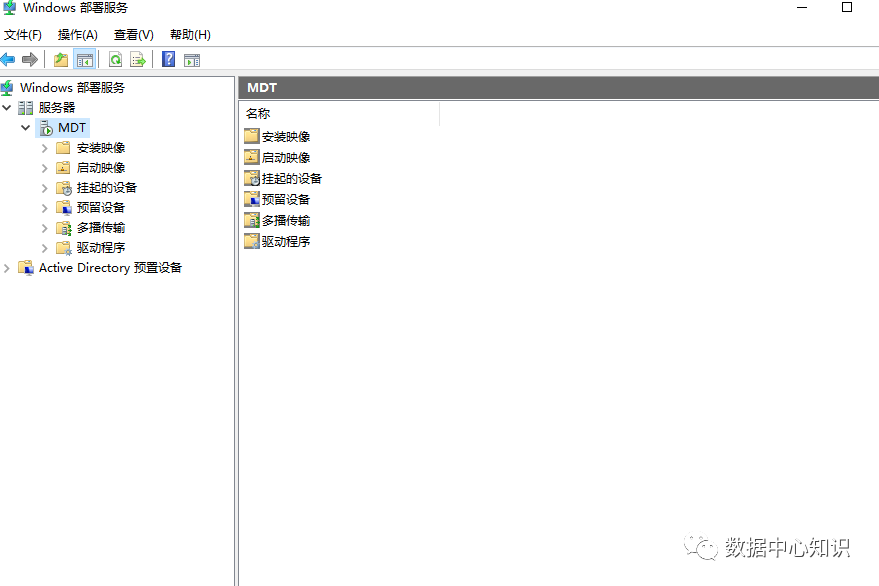Open the 查看(V) menu
This screenshot has width=879, height=586.
(x=133, y=35)
